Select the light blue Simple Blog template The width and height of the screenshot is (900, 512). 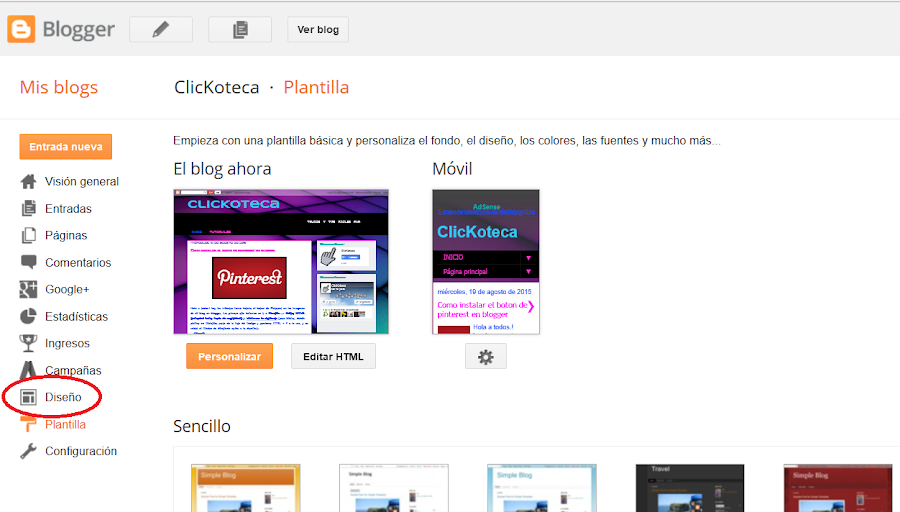pyautogui.click(x=542, y=488)
